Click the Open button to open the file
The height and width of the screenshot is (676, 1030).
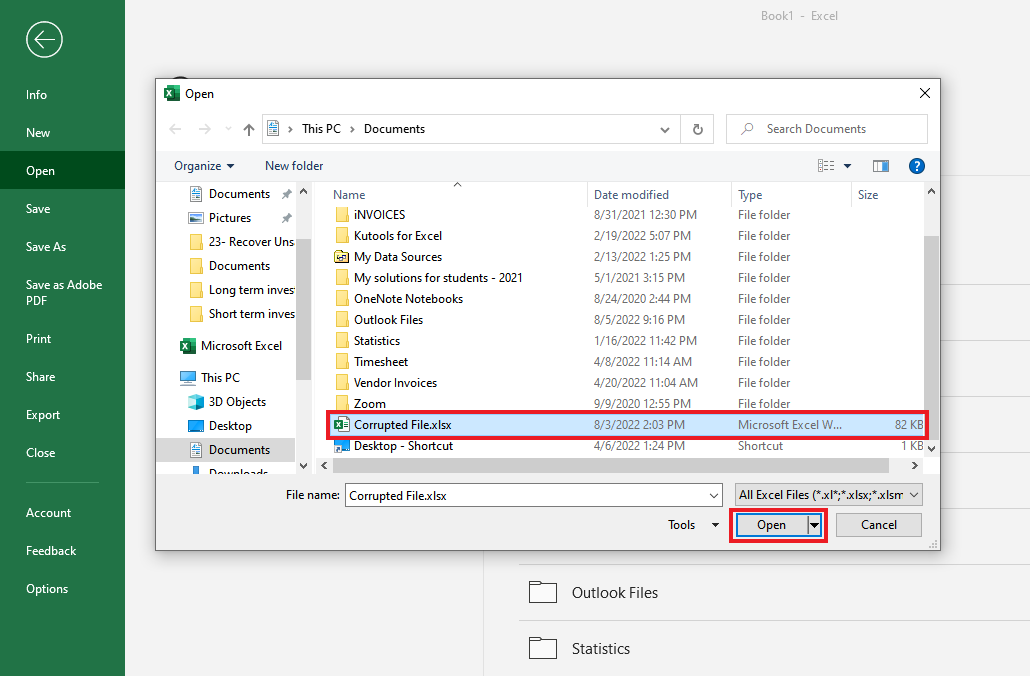coord(770,524)
